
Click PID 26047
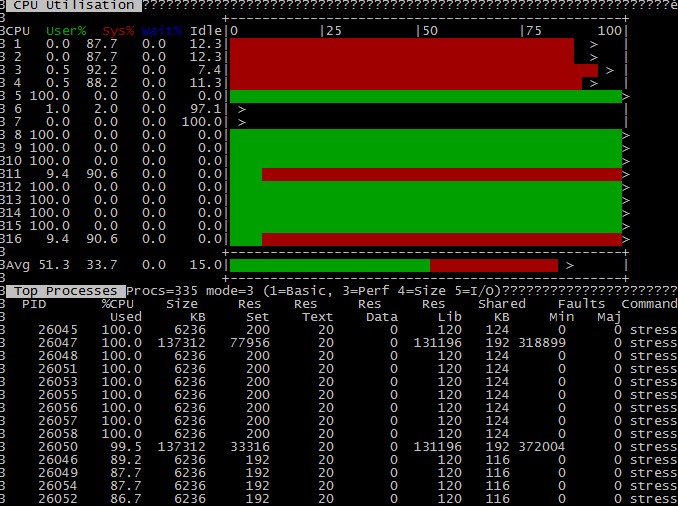(x=58, y=343)
